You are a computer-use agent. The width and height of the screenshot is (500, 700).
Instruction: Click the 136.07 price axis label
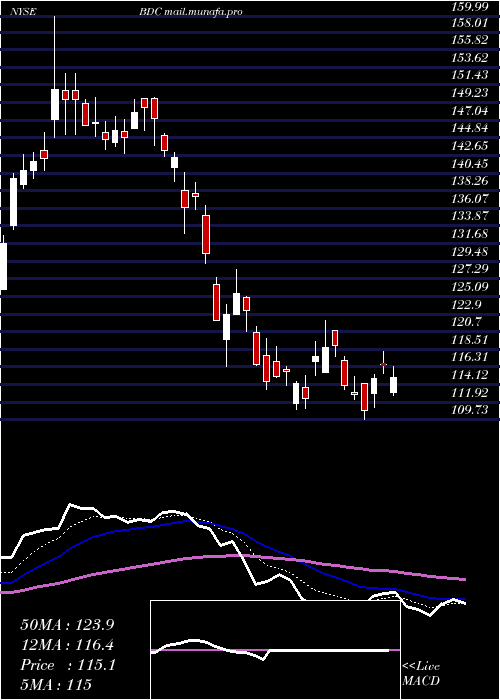[468, 199]
